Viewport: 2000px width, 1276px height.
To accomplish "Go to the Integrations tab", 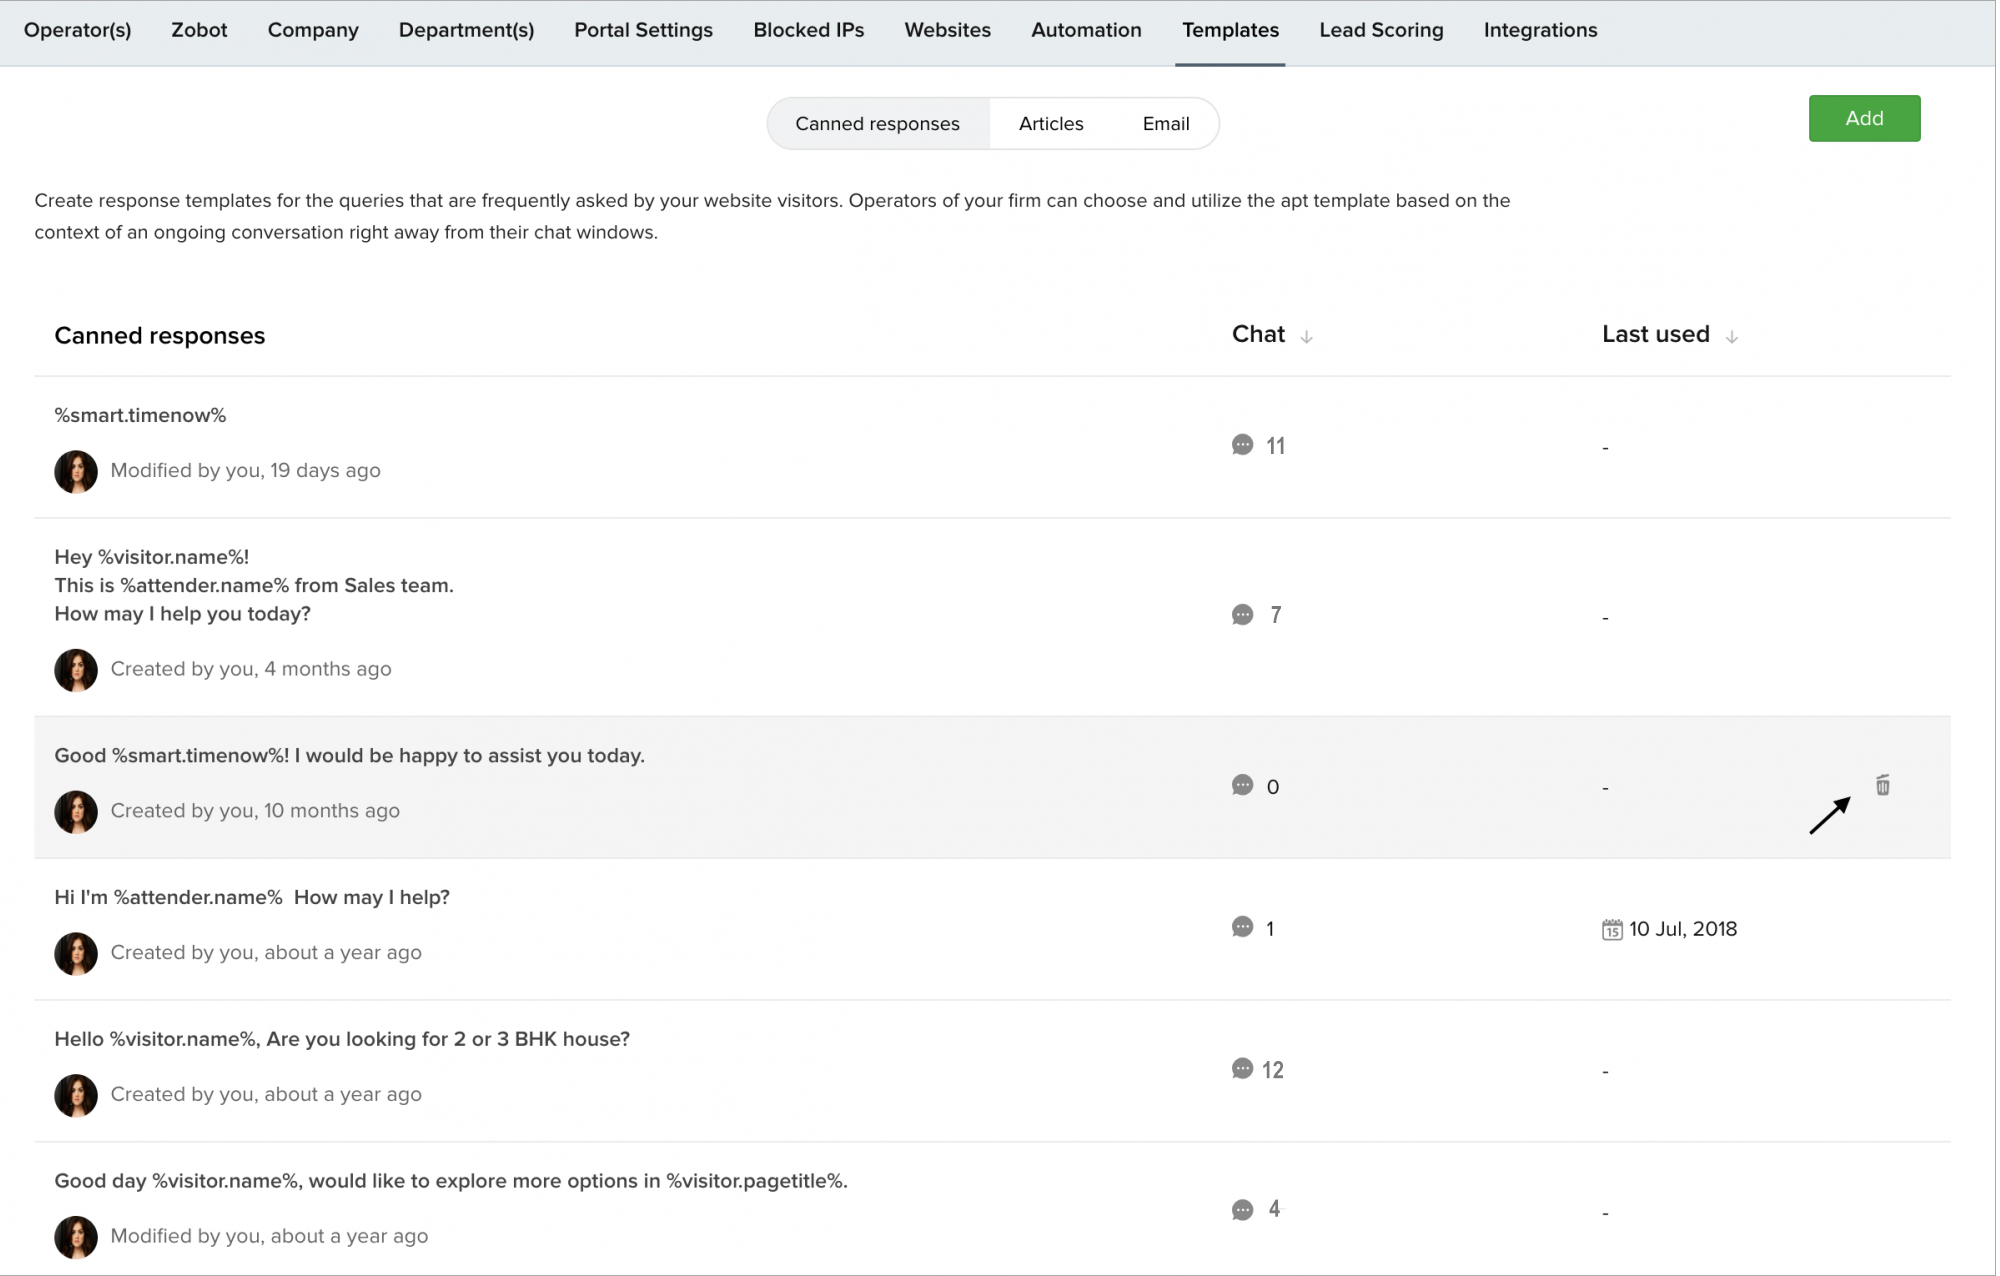I will pyautogui.click(x=1540, y=30).
